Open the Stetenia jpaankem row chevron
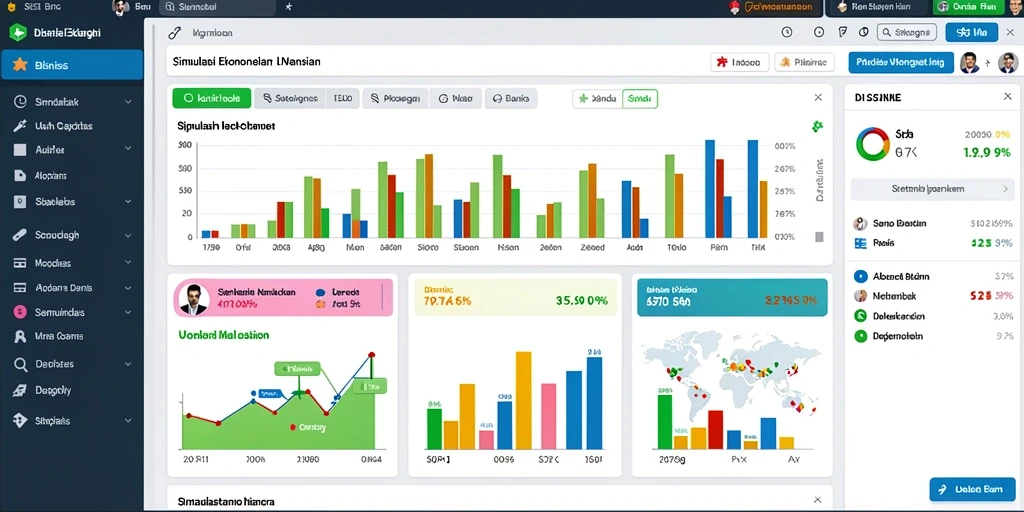Viewport: 1024px width, 512px height. coord(1005,189)
